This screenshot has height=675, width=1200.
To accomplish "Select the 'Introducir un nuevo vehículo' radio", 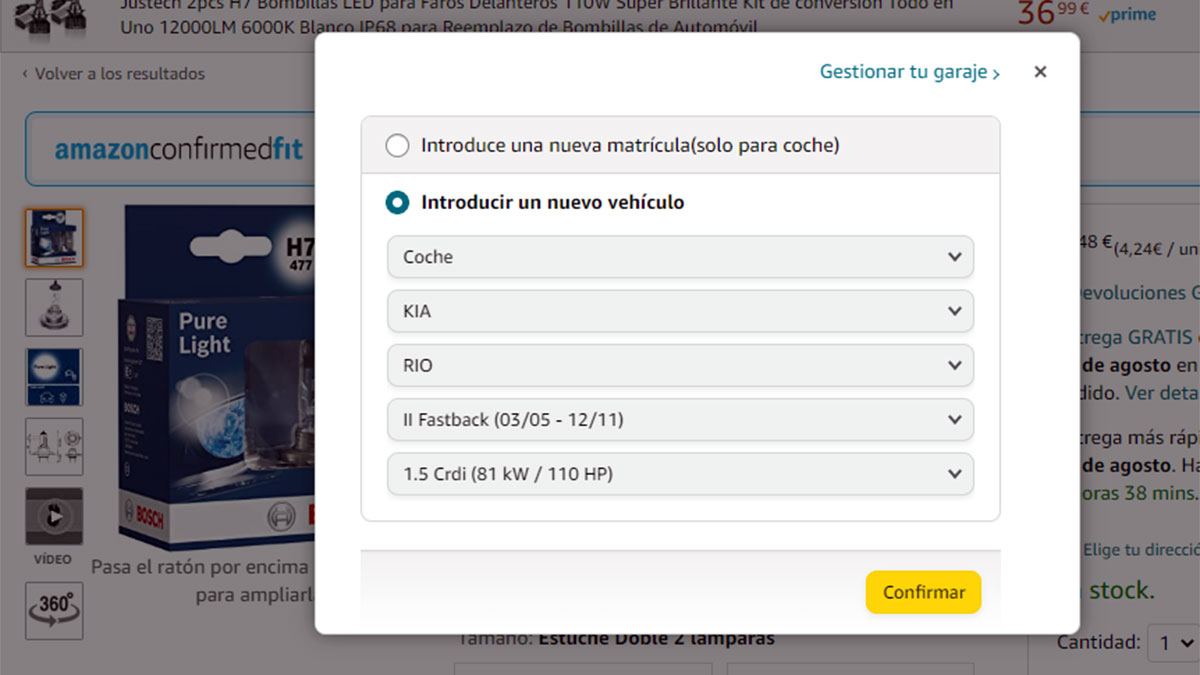I will click(x=397, y=203).
